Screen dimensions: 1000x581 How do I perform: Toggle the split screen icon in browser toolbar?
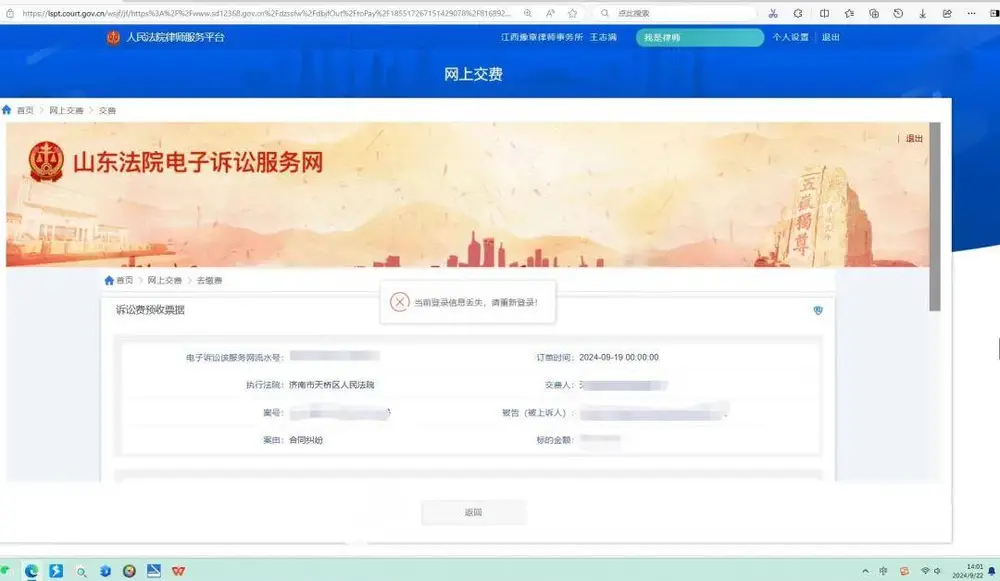[x=824, y=13]
